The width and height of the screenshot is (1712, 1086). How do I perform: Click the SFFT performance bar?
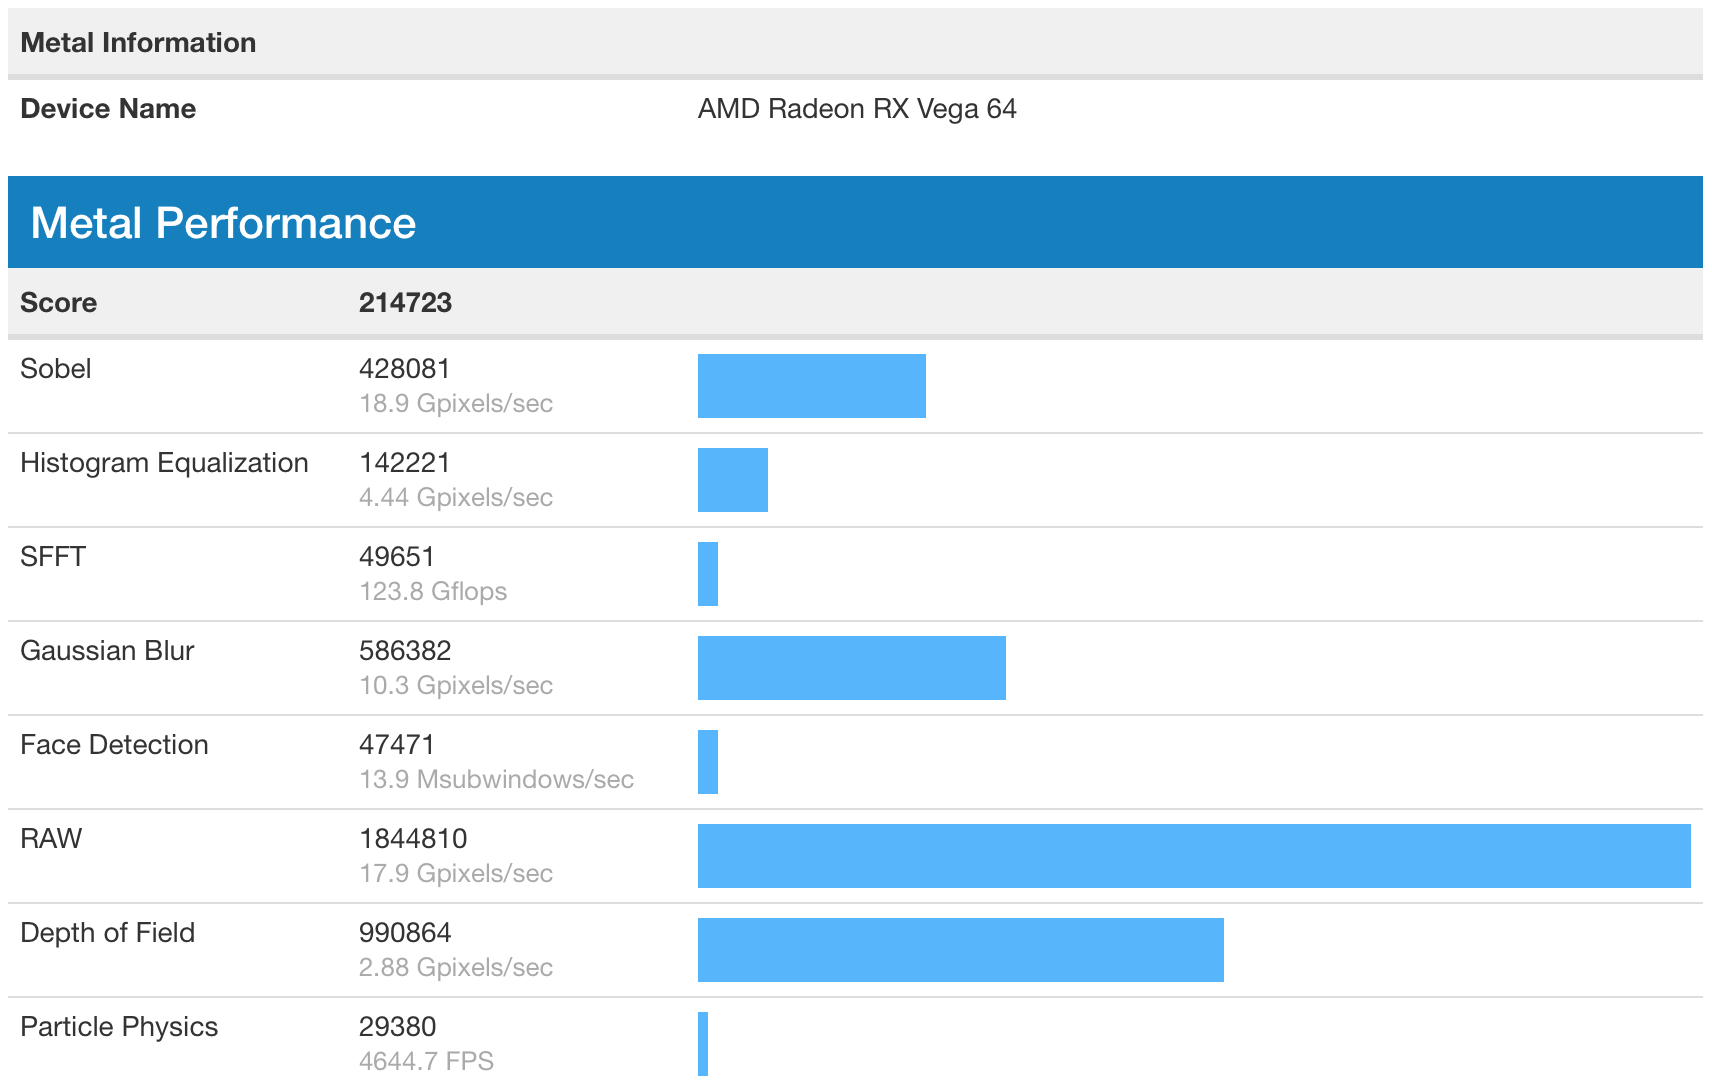(708, 574)
